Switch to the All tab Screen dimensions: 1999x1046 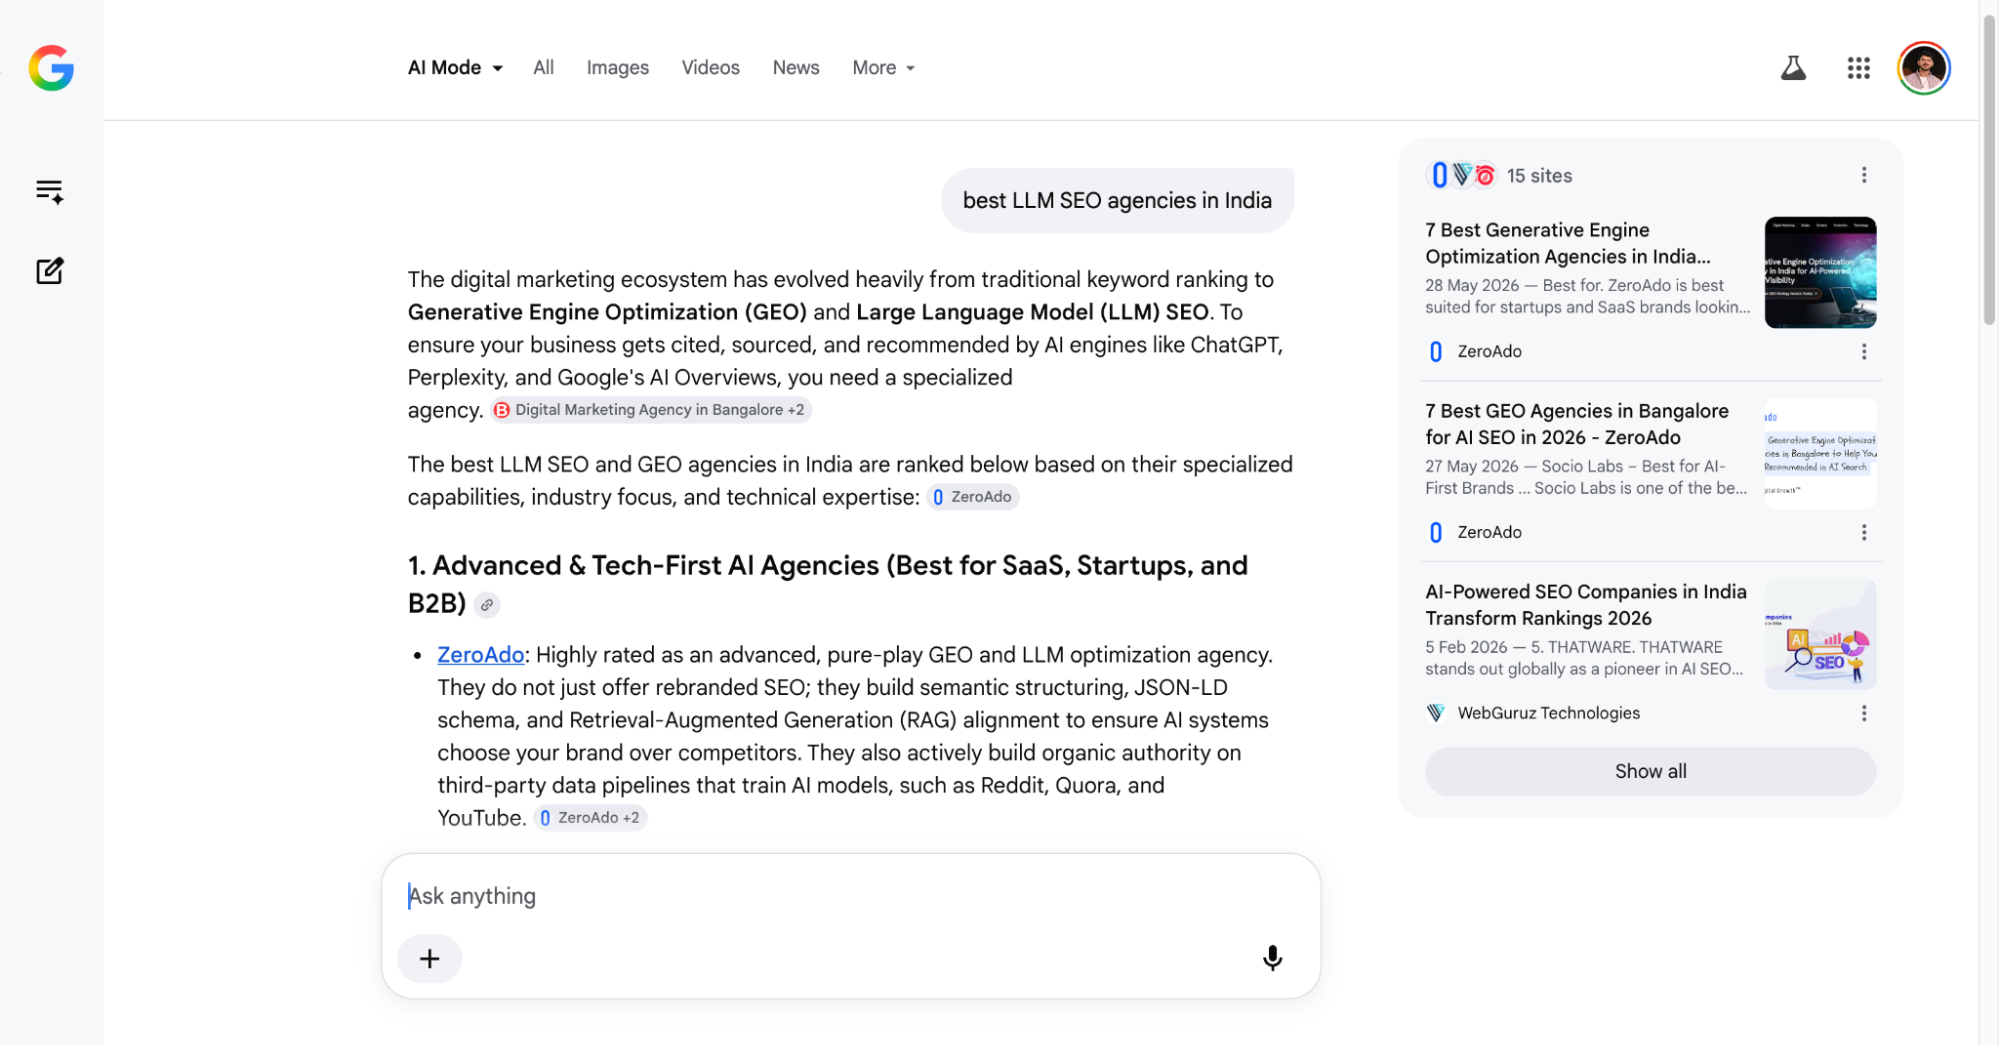[x=543, y=68]
